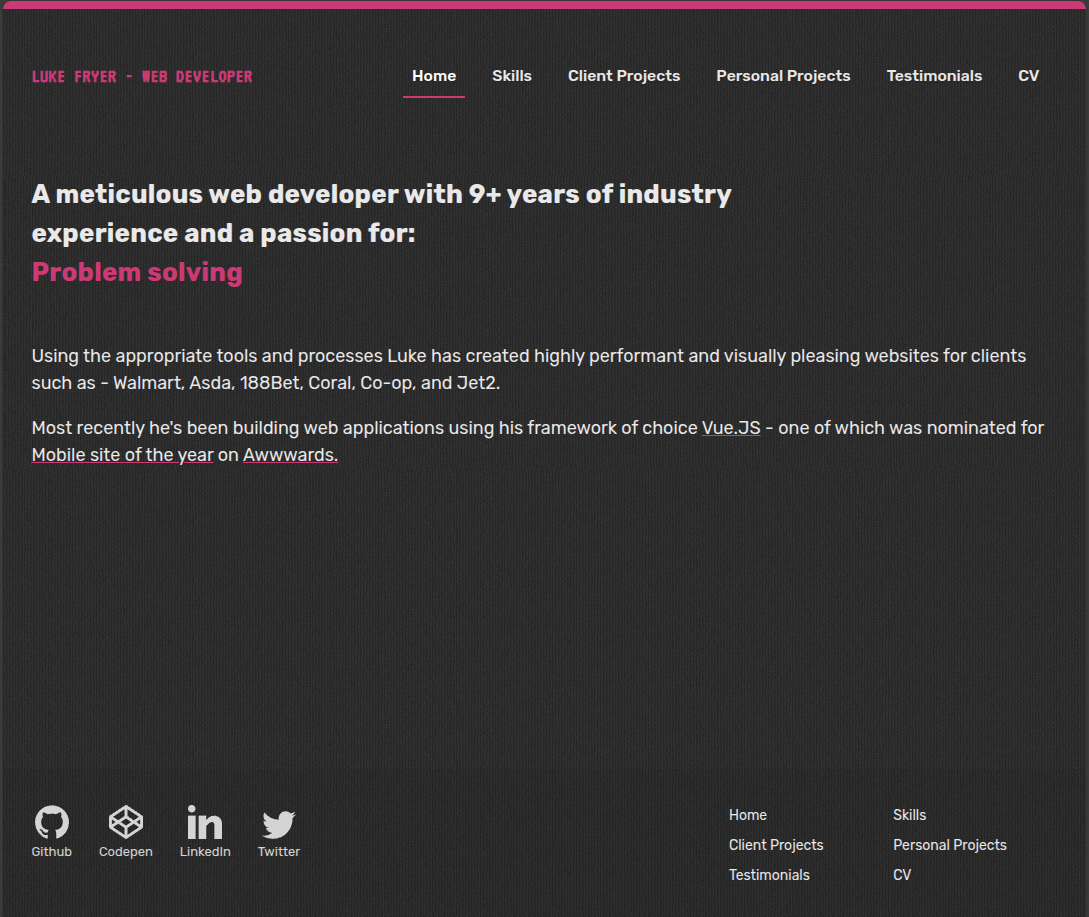Screen dimensions: 1089x917
Task: View the Testimonials section from navigation
Action: click(x=934, y=75)
